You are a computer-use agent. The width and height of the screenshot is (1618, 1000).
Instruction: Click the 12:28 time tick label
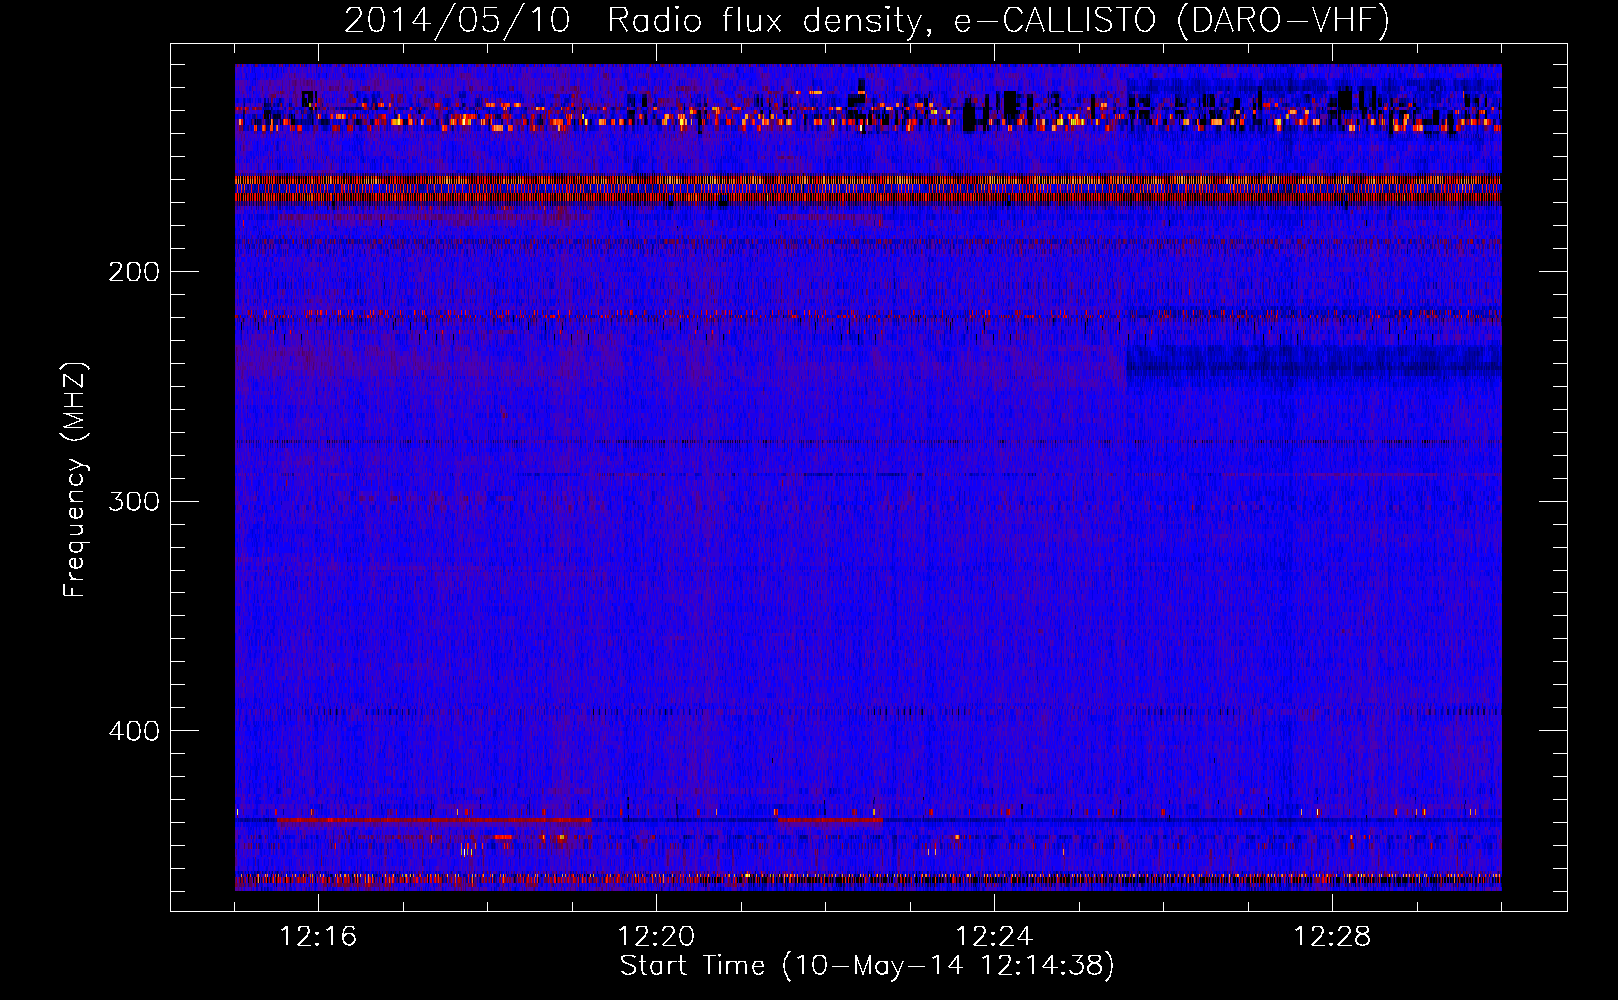click(x=1332, y=937)
